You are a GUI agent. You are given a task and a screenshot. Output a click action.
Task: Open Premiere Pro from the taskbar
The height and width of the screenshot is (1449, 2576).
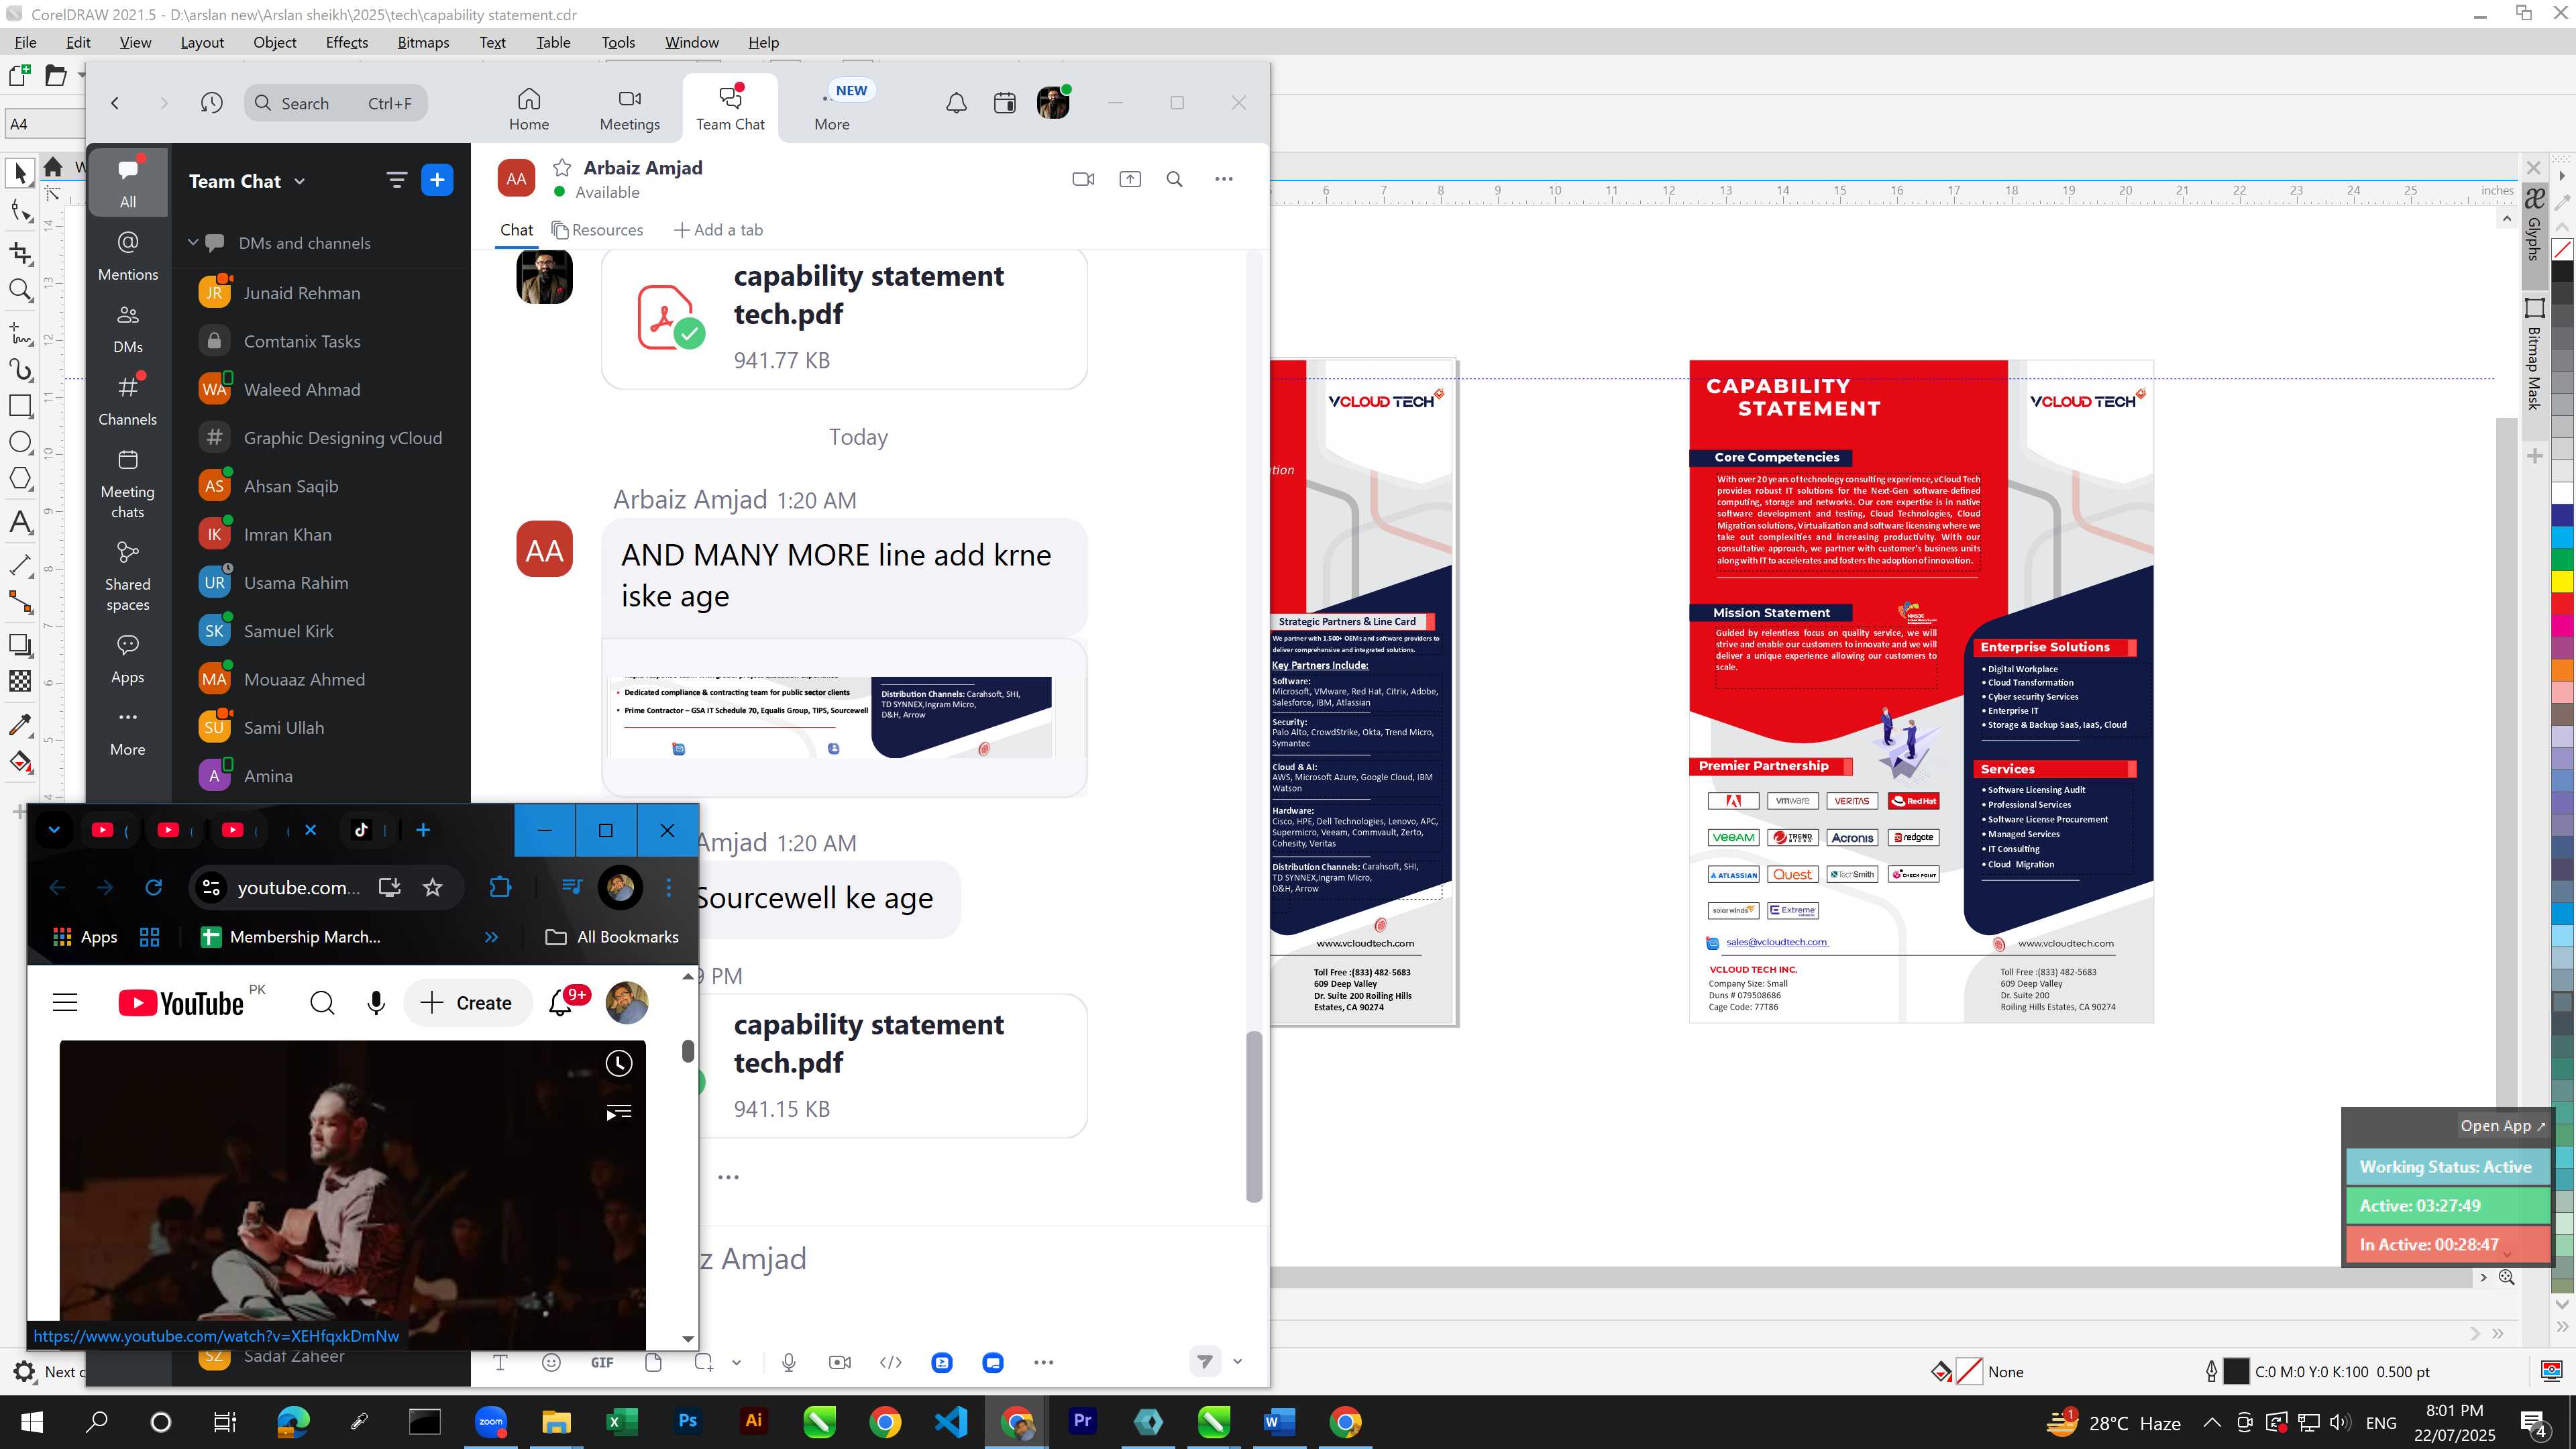click(x=1082, y=1421)
